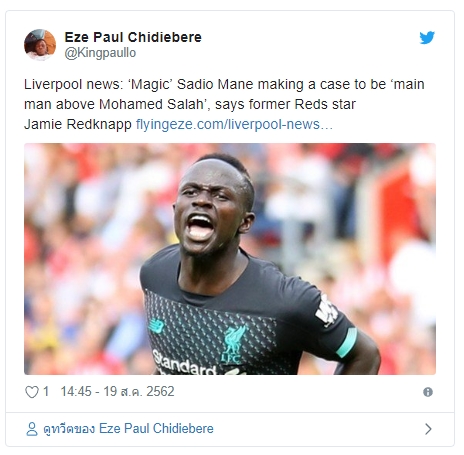The image size is (464, 455).
Task: Click the person icon in footer
Action: (x=32, y=429)
